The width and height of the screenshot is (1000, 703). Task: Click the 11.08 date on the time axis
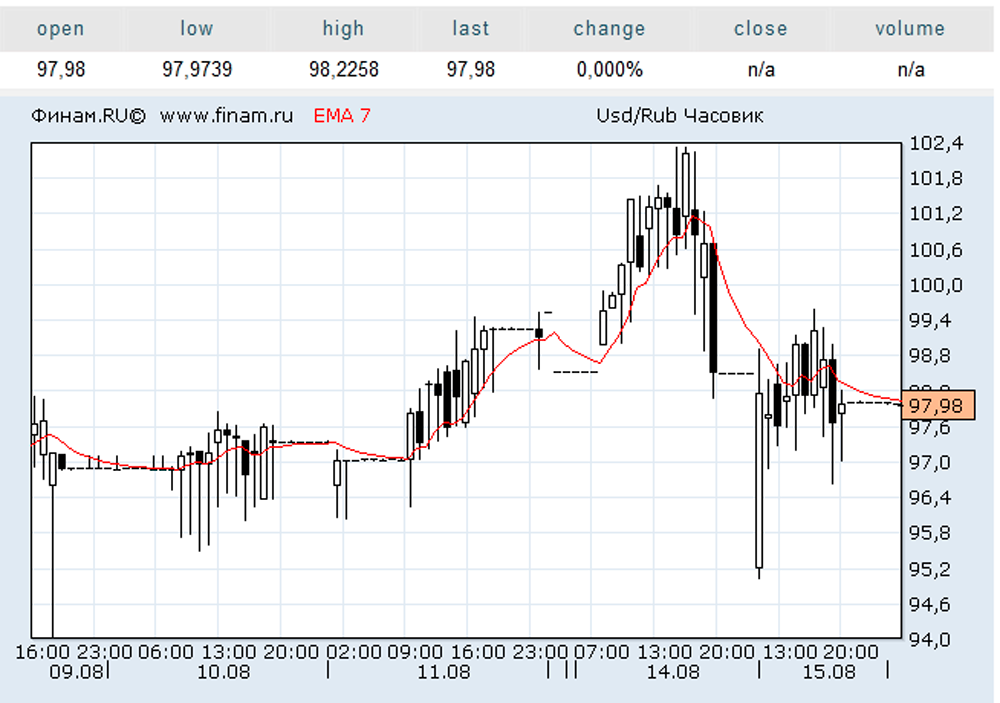tap(444, 672)
